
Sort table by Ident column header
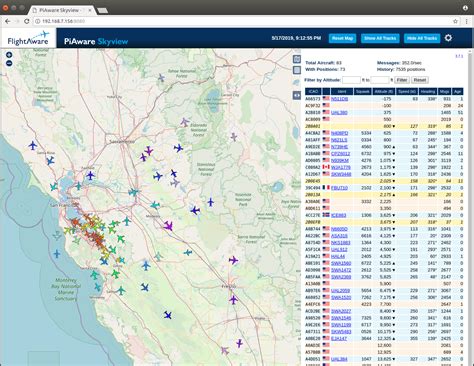coord(342,91)
